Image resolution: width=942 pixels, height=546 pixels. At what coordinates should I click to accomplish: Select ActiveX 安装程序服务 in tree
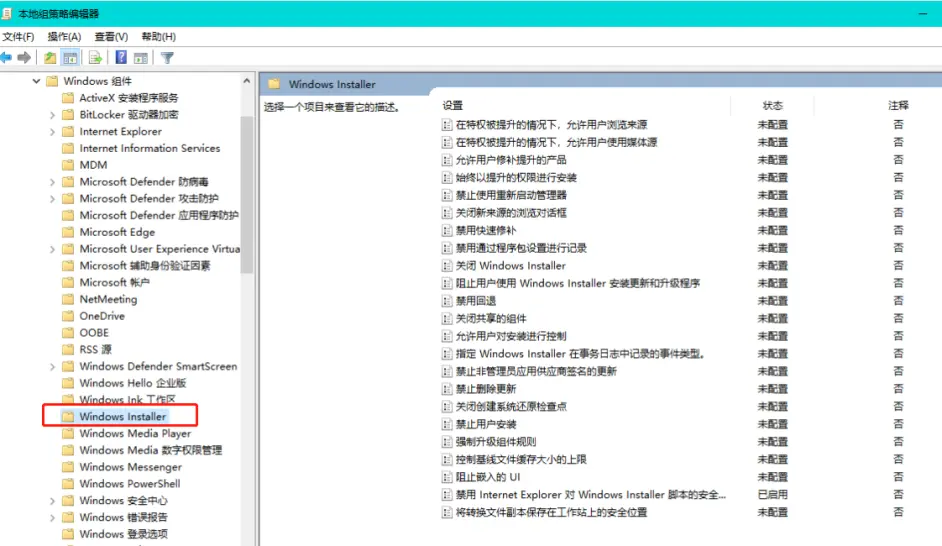click(x=129, y=97)
